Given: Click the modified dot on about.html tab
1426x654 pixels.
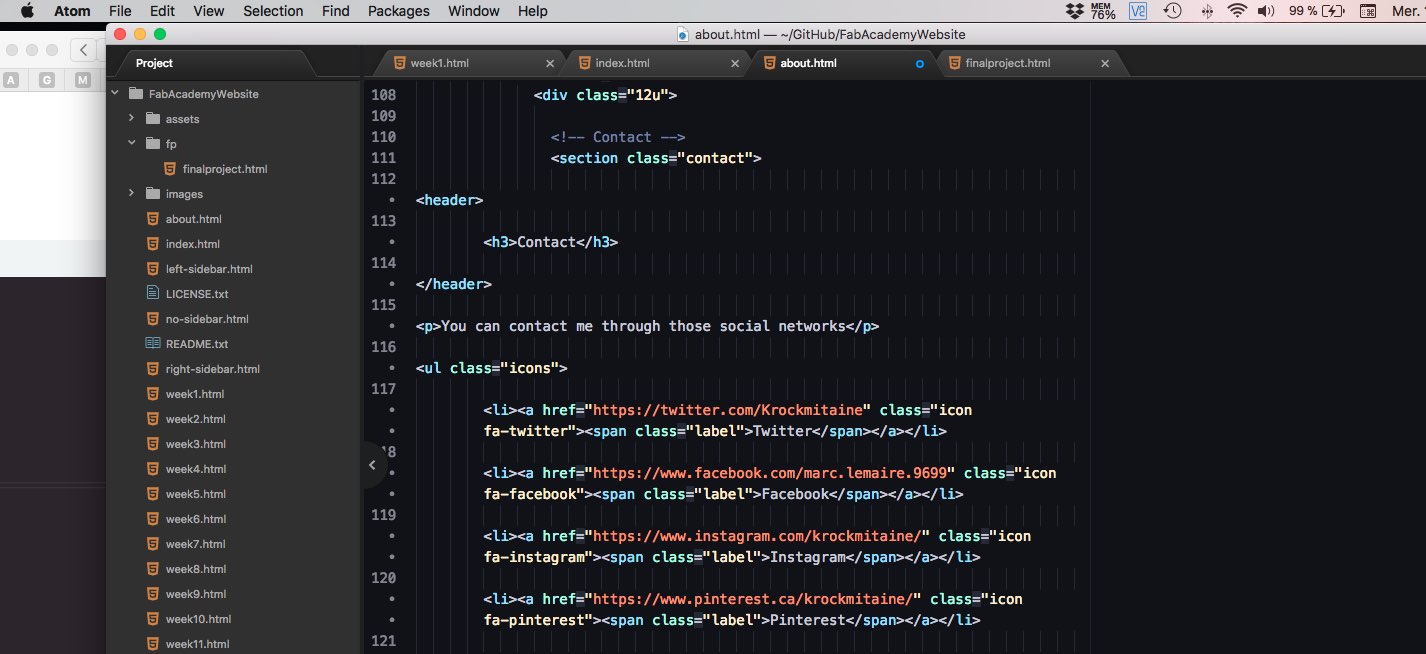Looking at the screenshot, I should (920, 63).
